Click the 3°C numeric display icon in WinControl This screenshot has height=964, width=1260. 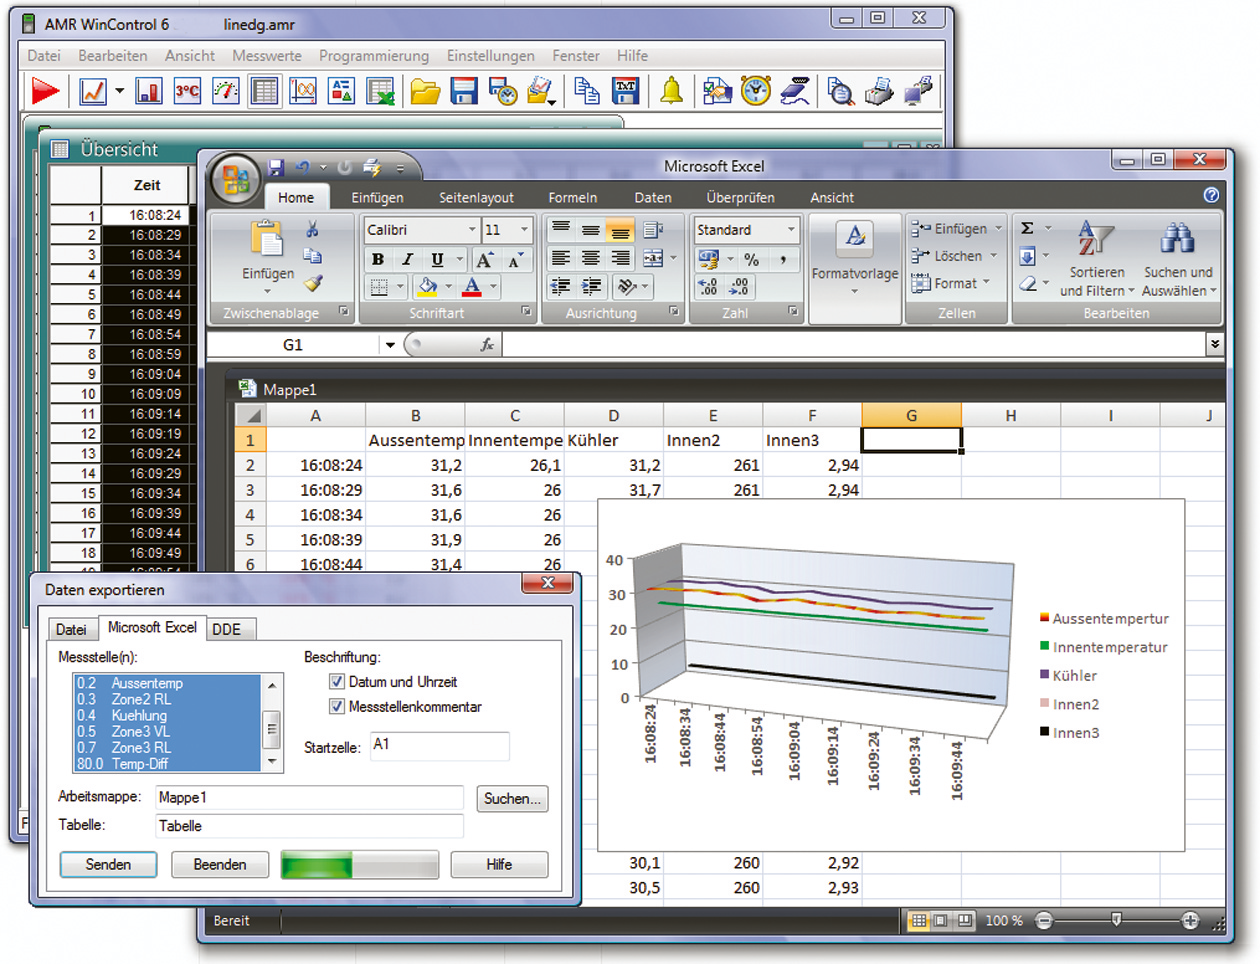tap(187, 92)
